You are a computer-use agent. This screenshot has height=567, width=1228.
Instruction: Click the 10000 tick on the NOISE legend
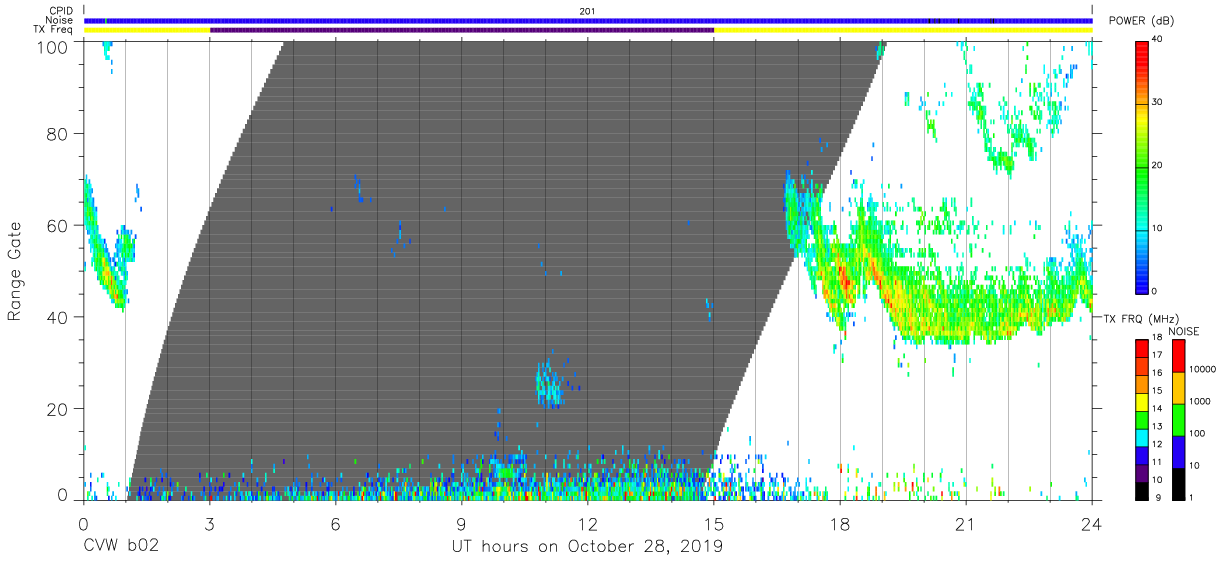[1203, 369]
